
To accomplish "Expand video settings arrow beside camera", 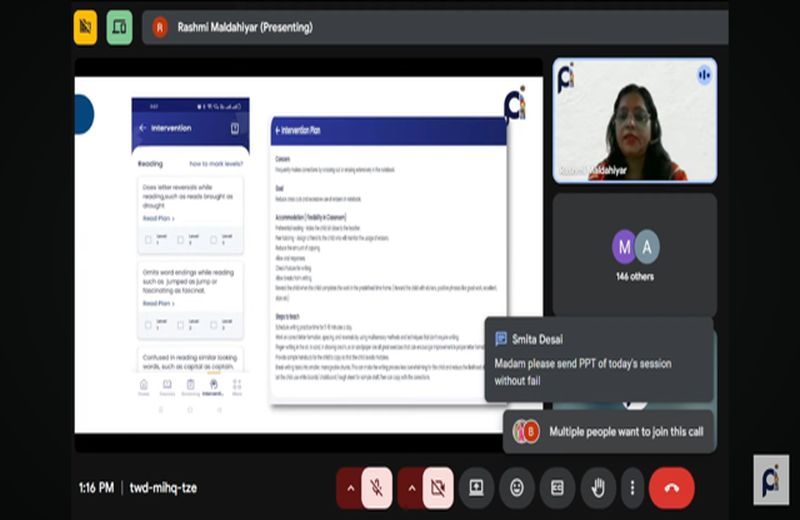I will (411, 488).
